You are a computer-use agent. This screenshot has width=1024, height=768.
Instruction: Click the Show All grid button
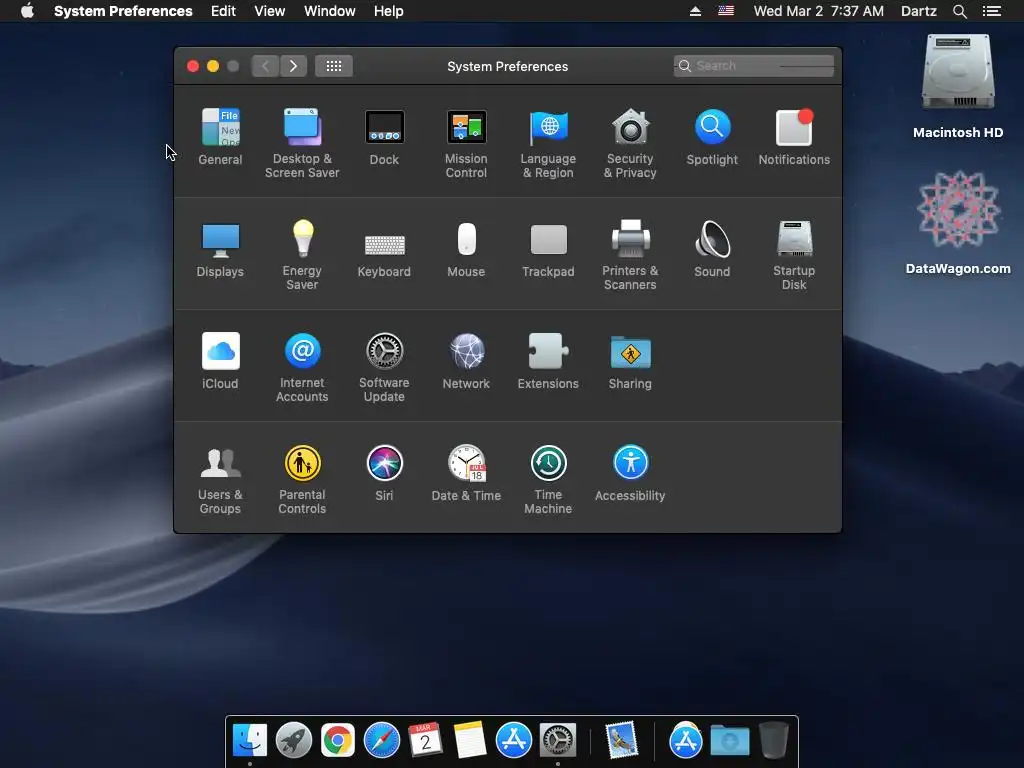334,66
